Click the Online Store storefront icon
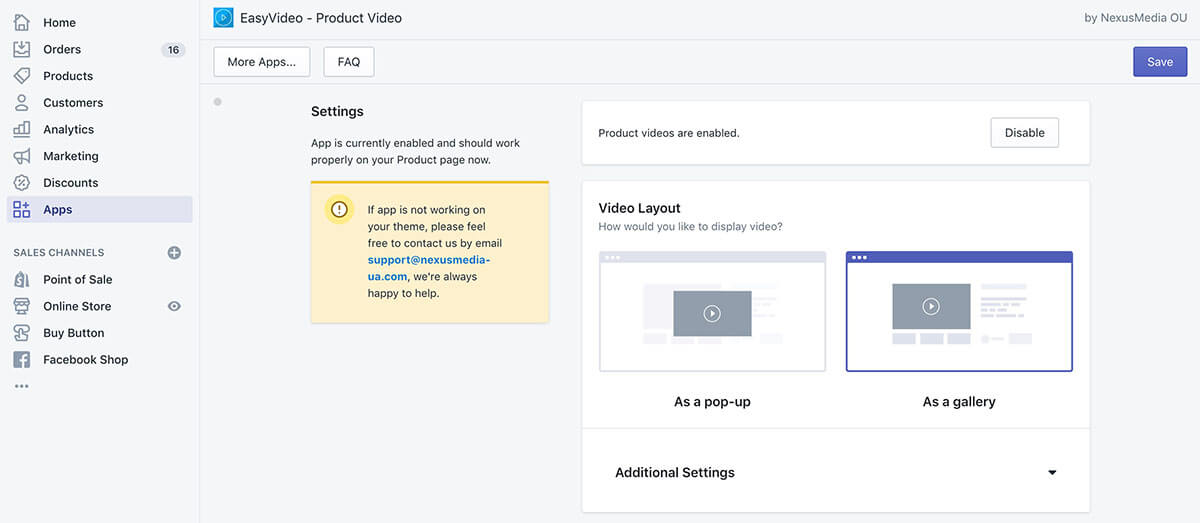The height and width of the screenshot is (523, 1200). tap(21, 306)
